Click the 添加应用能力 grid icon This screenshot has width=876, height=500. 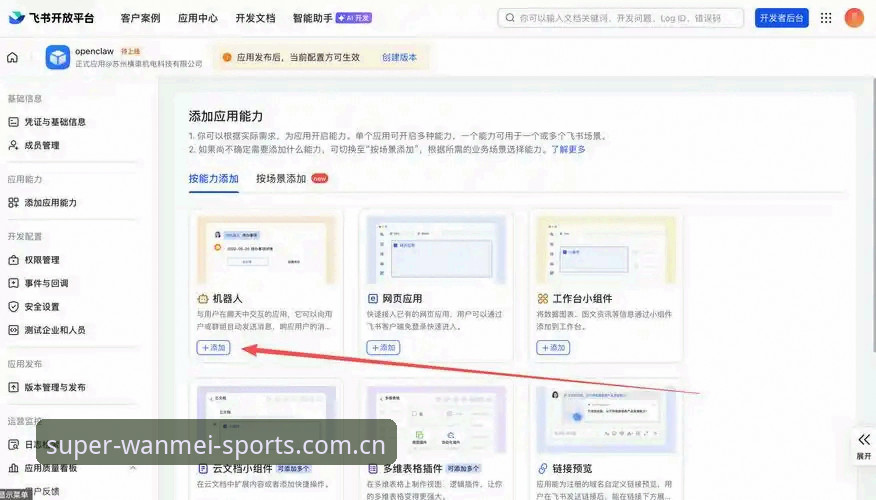[x=13, y=203]
